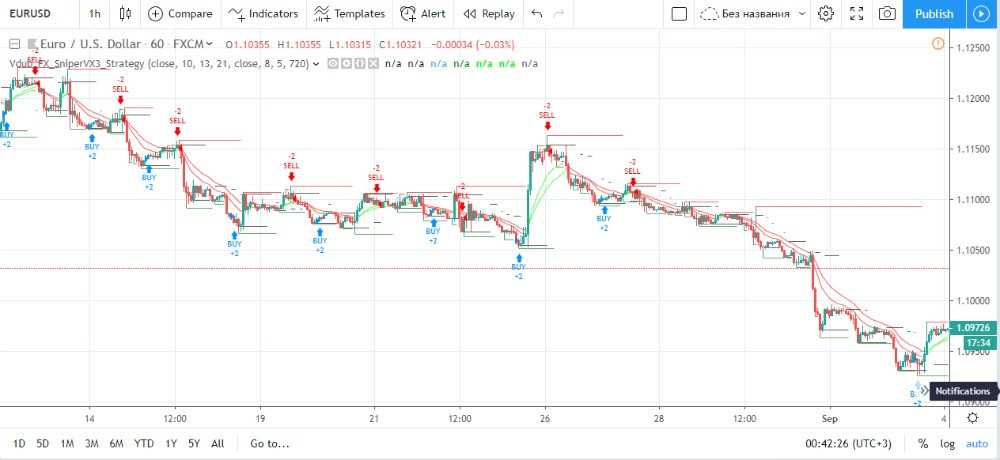Open chart settings gear icon
The height and width of the screenshot is (460, 1000).
pyautogui.click(x=826, y=14)
